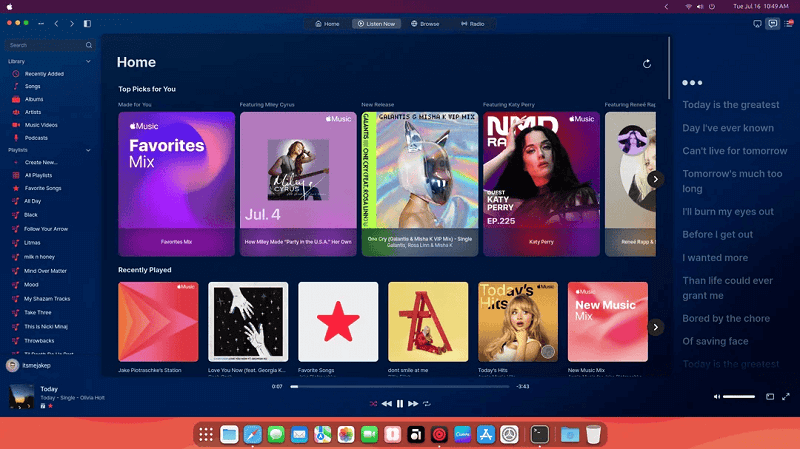The width and height of the screenshot is (800, 449).
Task: Open the Trash in the dock
Action: click(x=593, y=435)
